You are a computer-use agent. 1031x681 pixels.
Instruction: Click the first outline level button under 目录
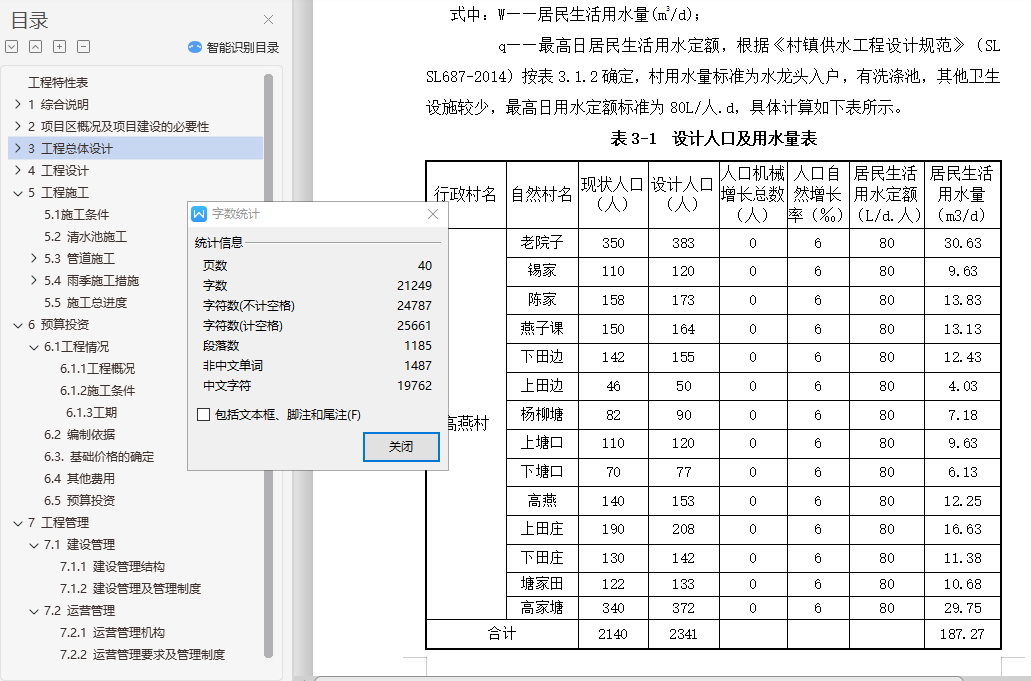pos(12,47)
